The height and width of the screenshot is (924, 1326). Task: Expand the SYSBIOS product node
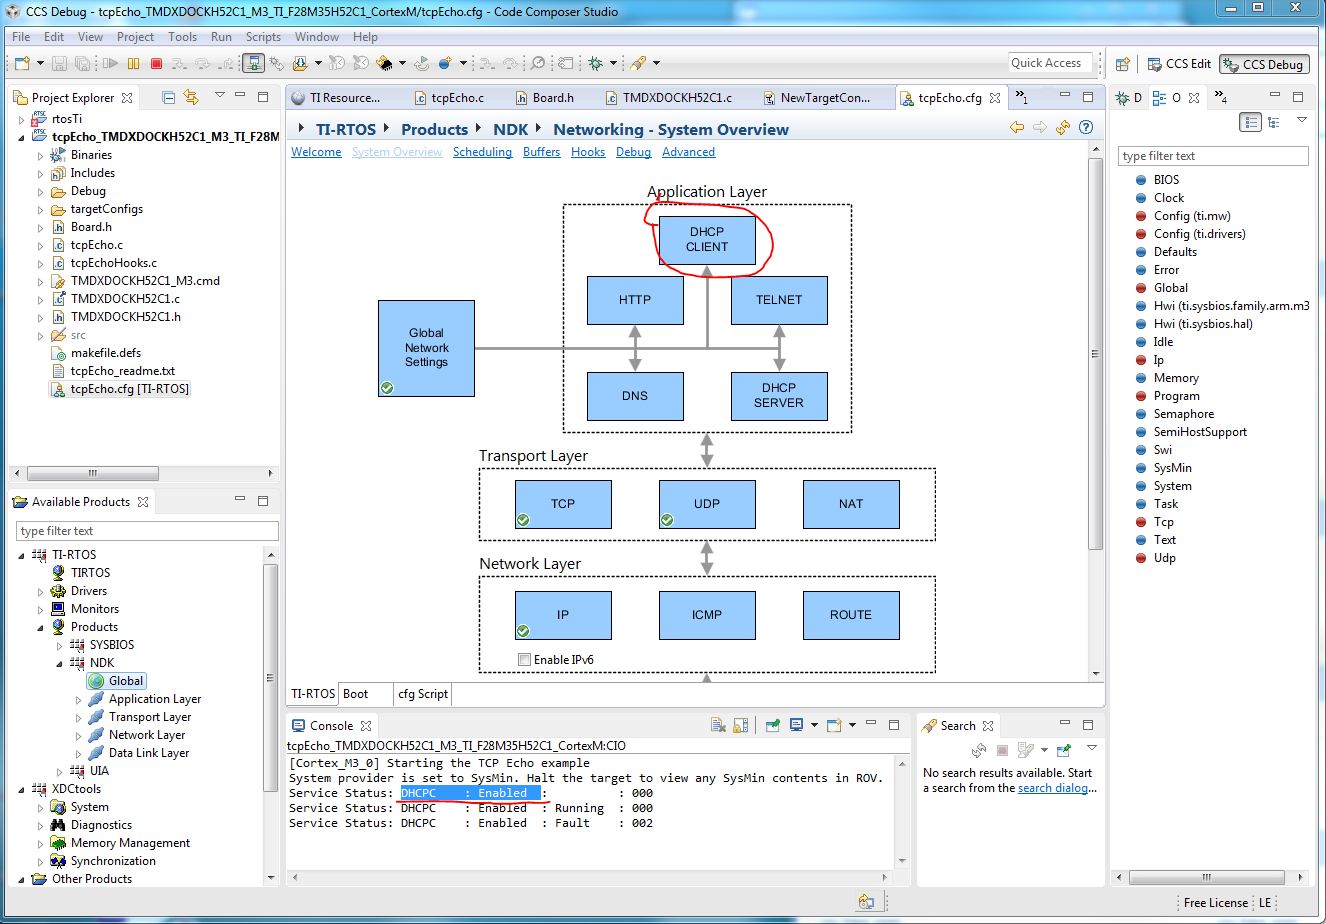coord(60,646)
